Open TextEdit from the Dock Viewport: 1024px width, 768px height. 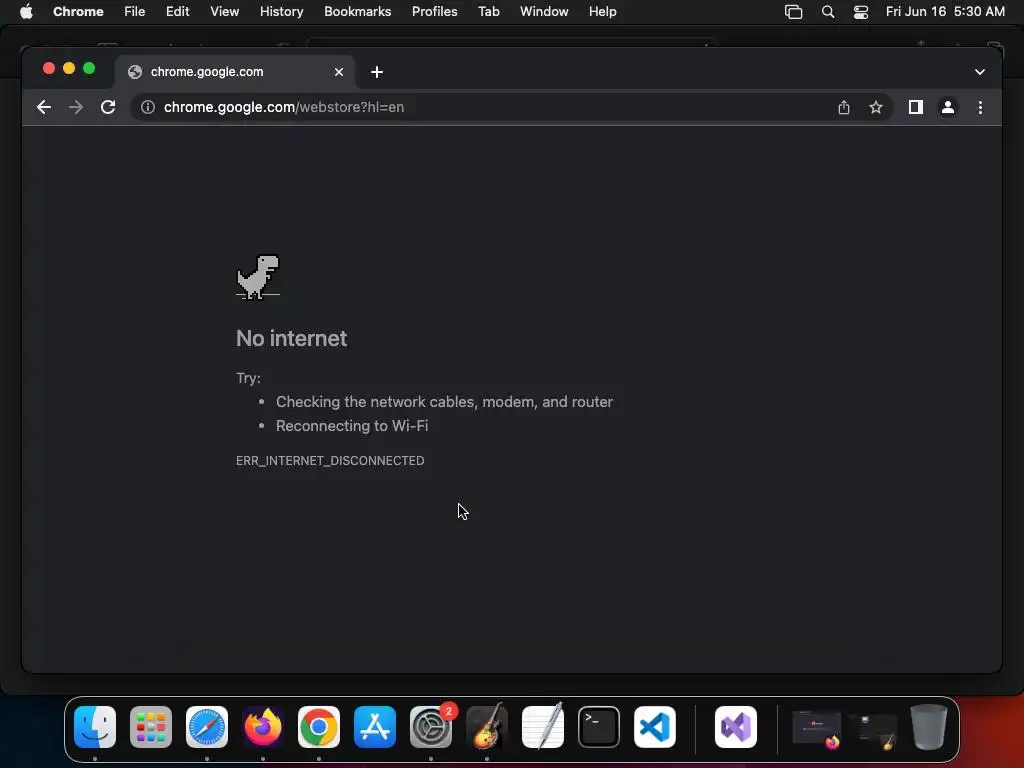point(543,727)
